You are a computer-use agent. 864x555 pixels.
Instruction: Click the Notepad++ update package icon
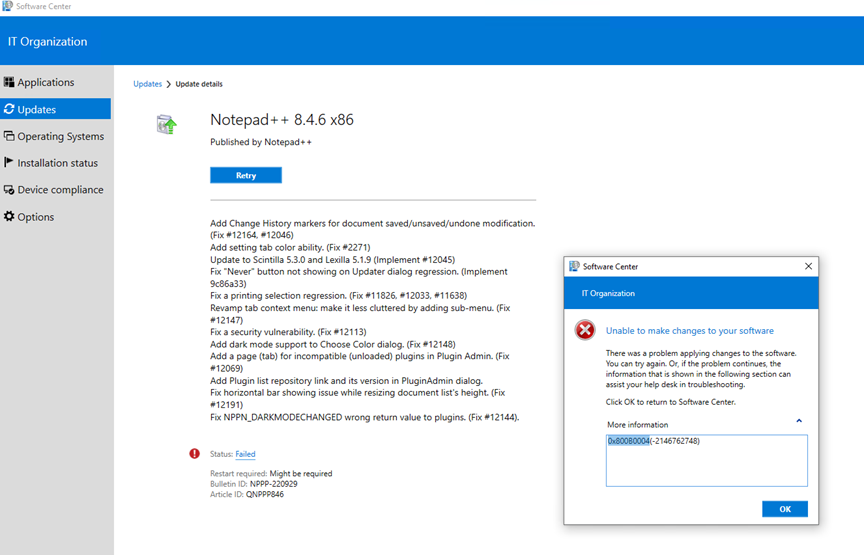[166, 124]
